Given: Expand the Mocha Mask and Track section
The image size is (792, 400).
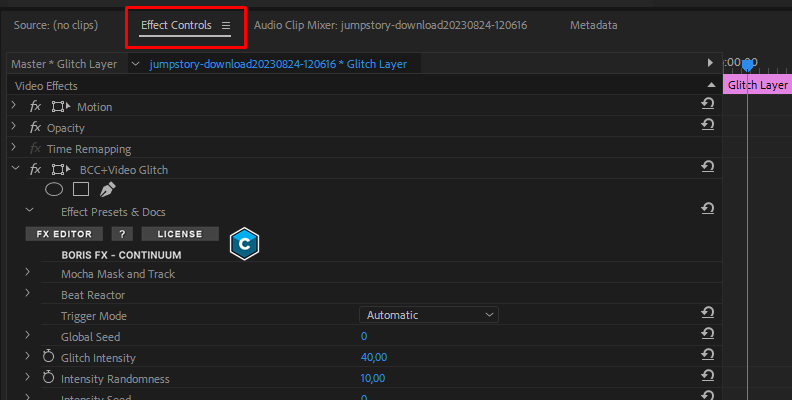Looking at the screenshot, I should (28, 273).
